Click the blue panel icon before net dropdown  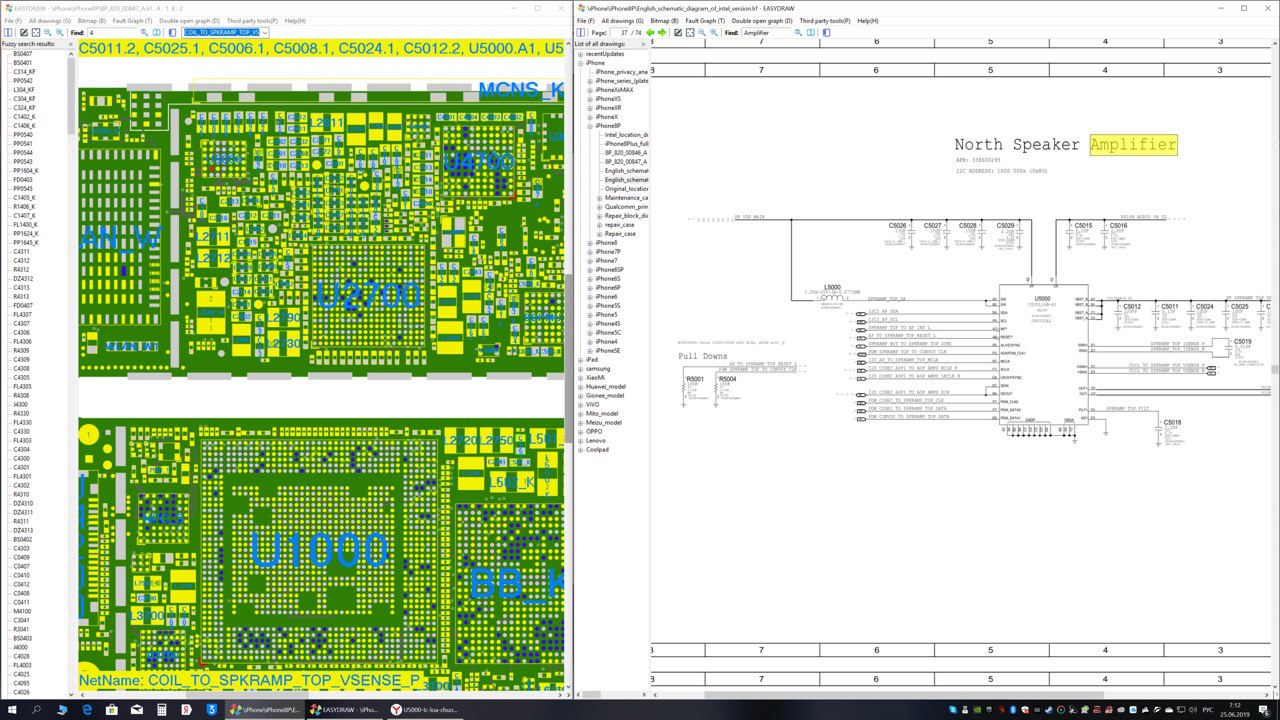tap(174, 33)
